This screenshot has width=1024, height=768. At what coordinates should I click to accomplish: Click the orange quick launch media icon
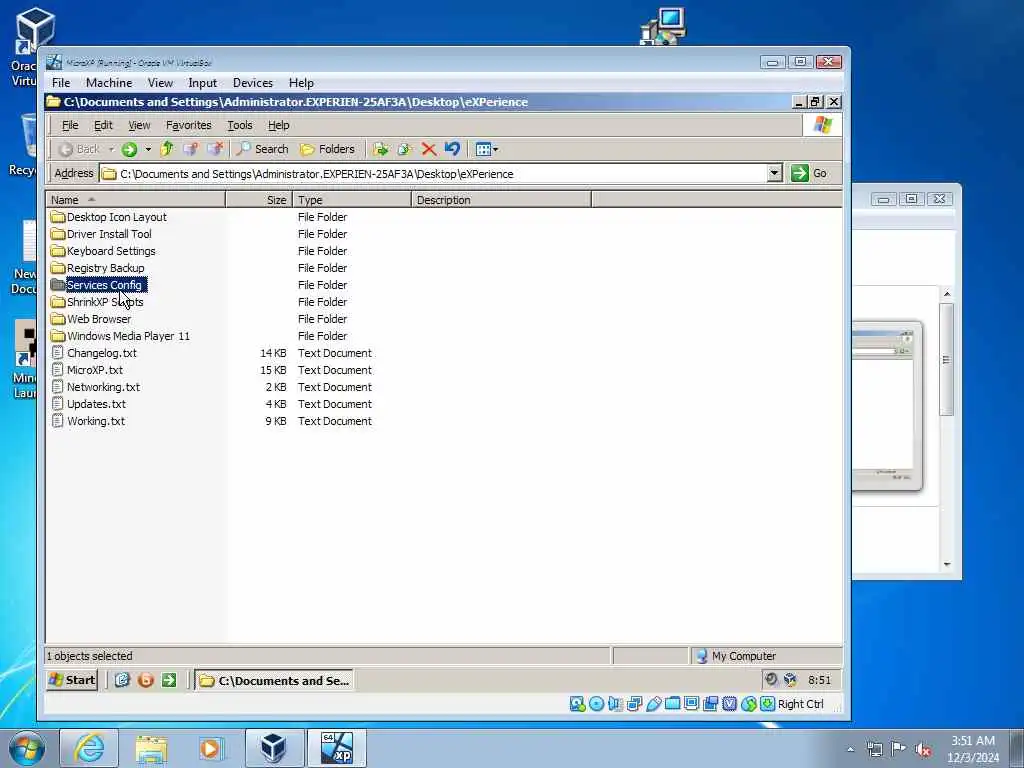pos(146,680)
